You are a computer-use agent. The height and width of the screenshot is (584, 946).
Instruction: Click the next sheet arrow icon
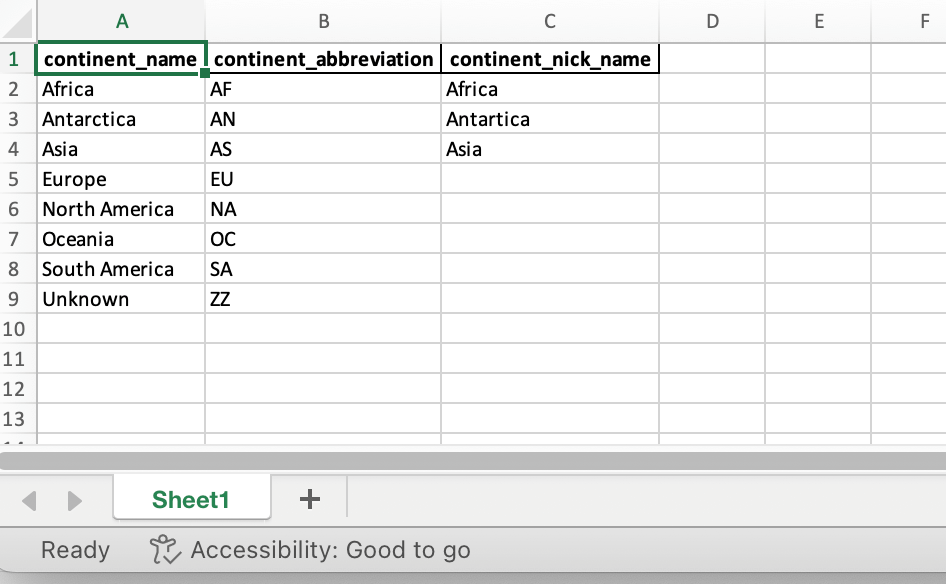click(x=74, y=500)
